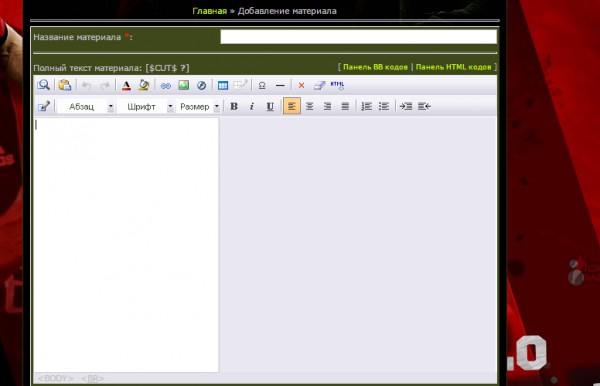
Task: Click the paste clipboard icon
Action: point(65,85)
